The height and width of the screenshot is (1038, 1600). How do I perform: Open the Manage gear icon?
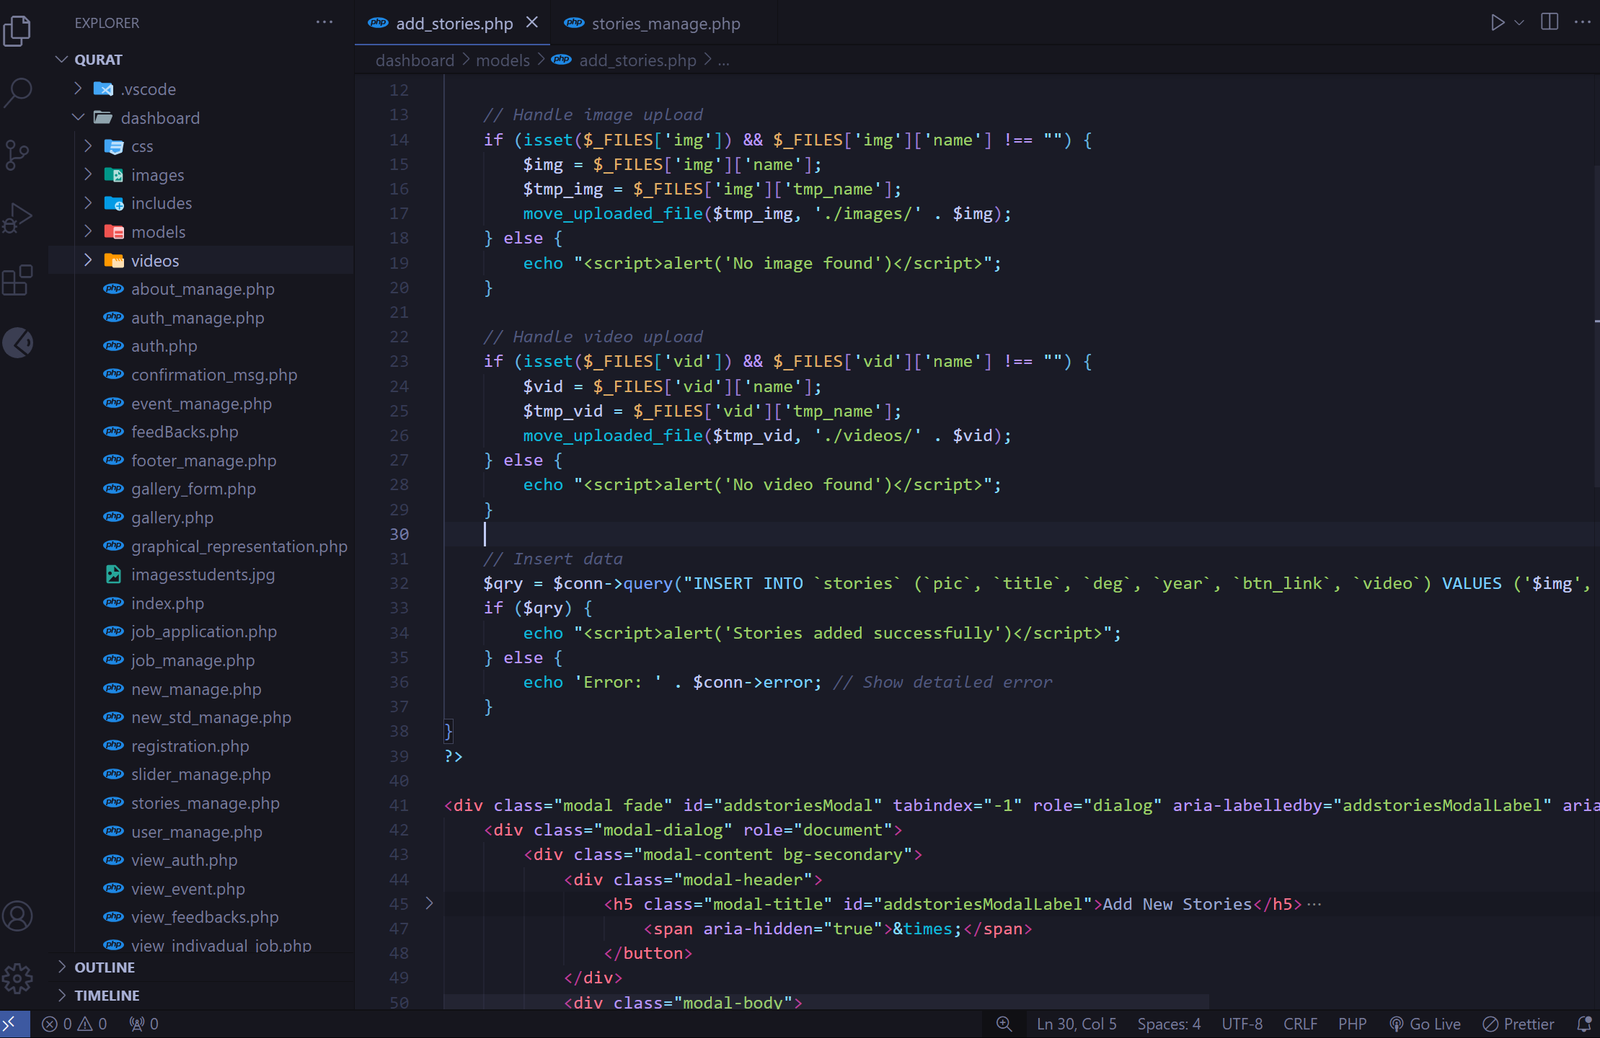17,978
